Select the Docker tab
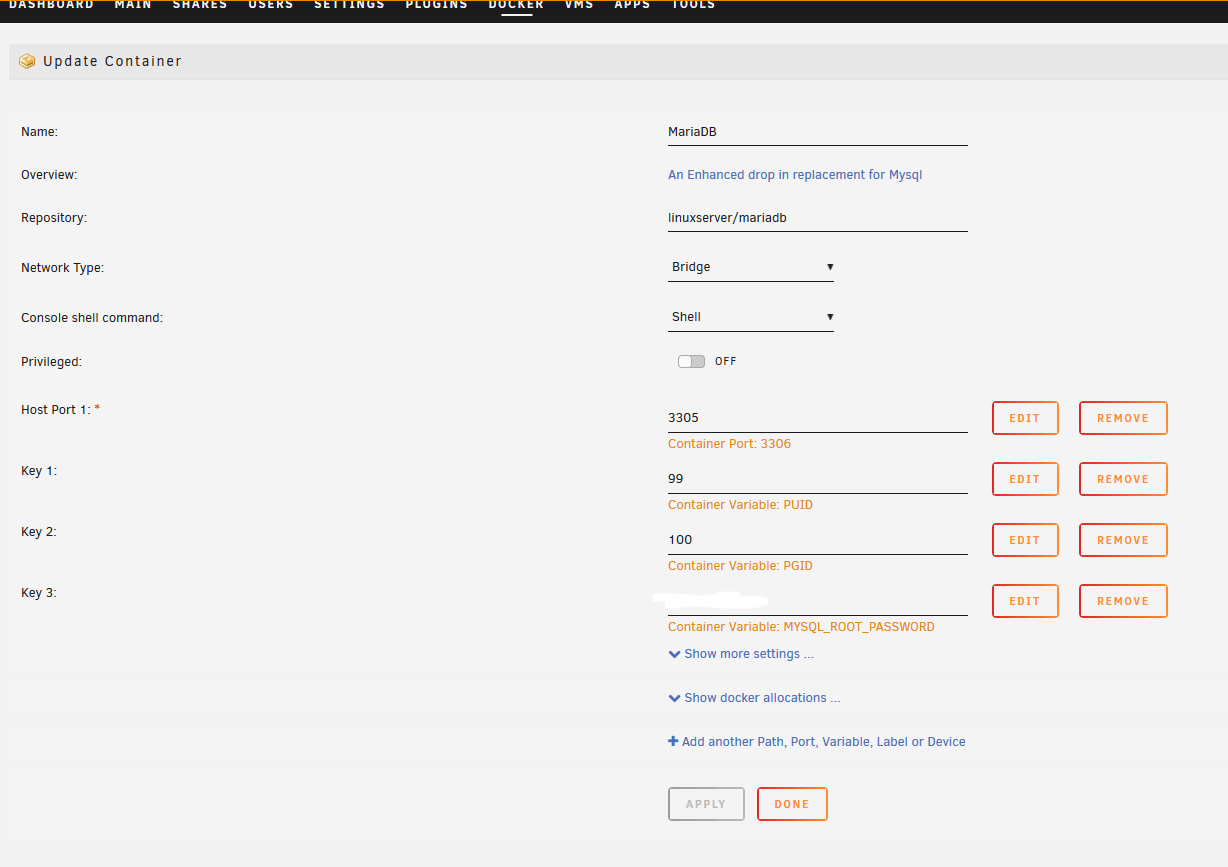Viewport: 1228px width, 867px height. [x=516, y=5]
